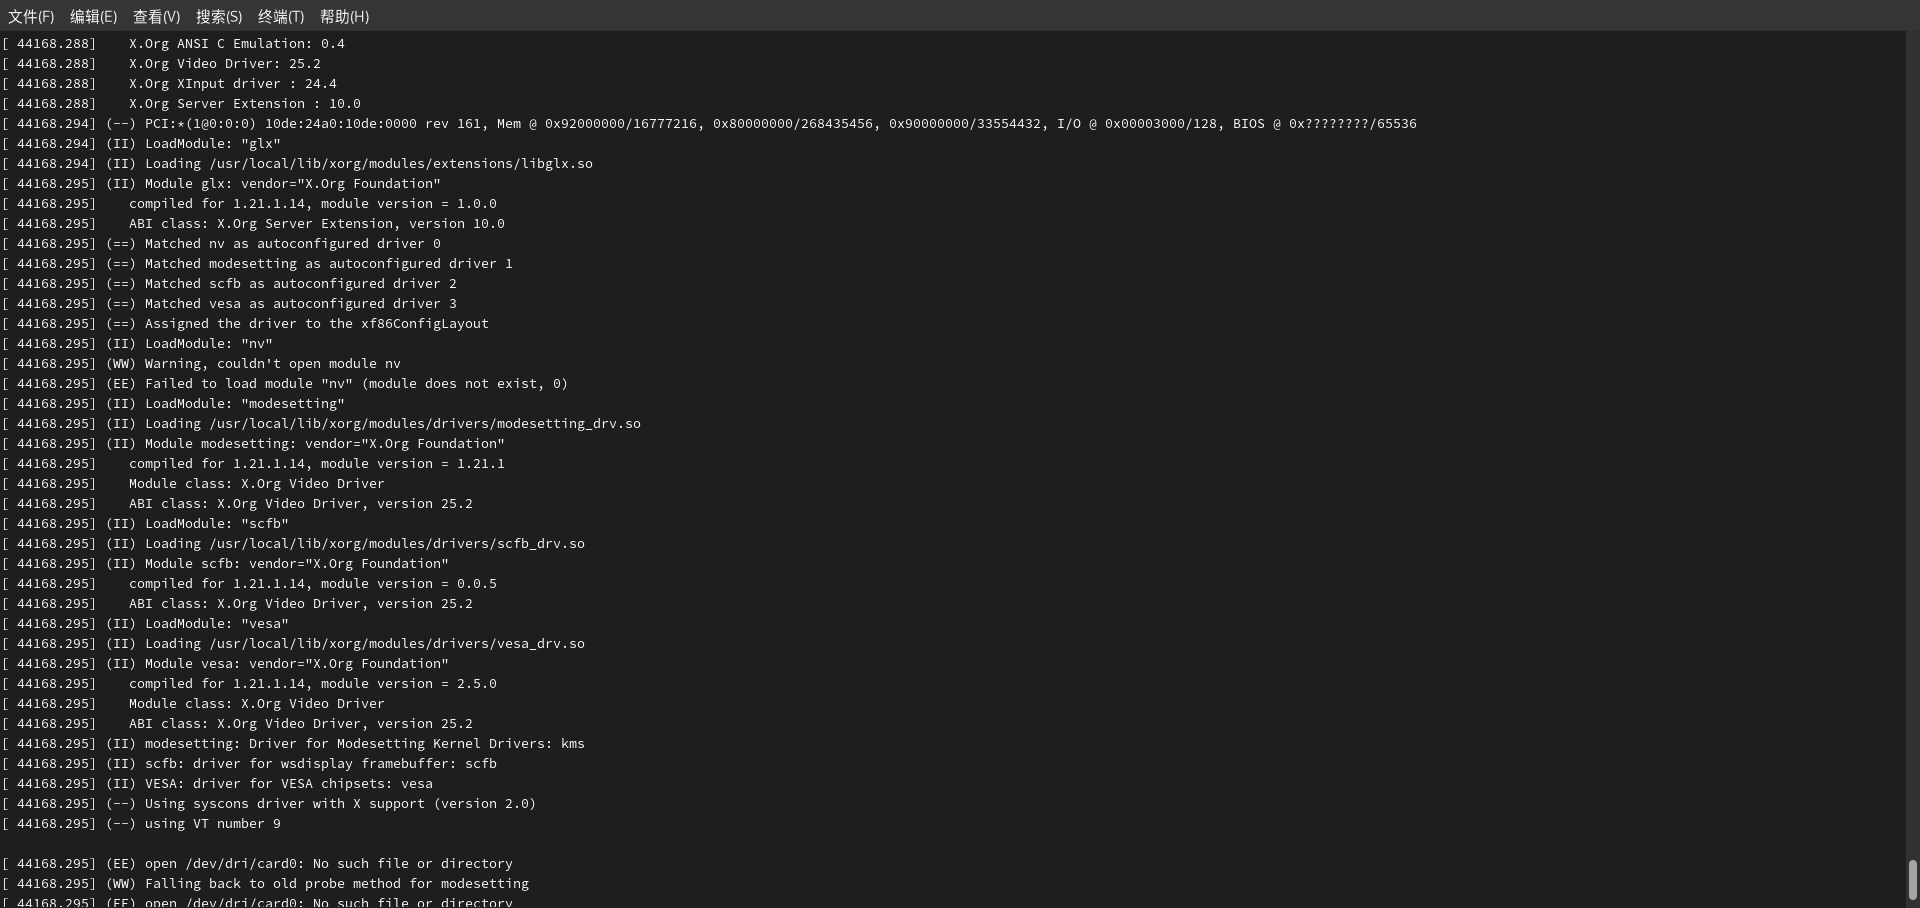Image resolution: width=1920 pixels, height=908 pixels.
Task: Click 'Using syscons driver with X support' line
Action: pyautogui.click(x=340, y=804)
